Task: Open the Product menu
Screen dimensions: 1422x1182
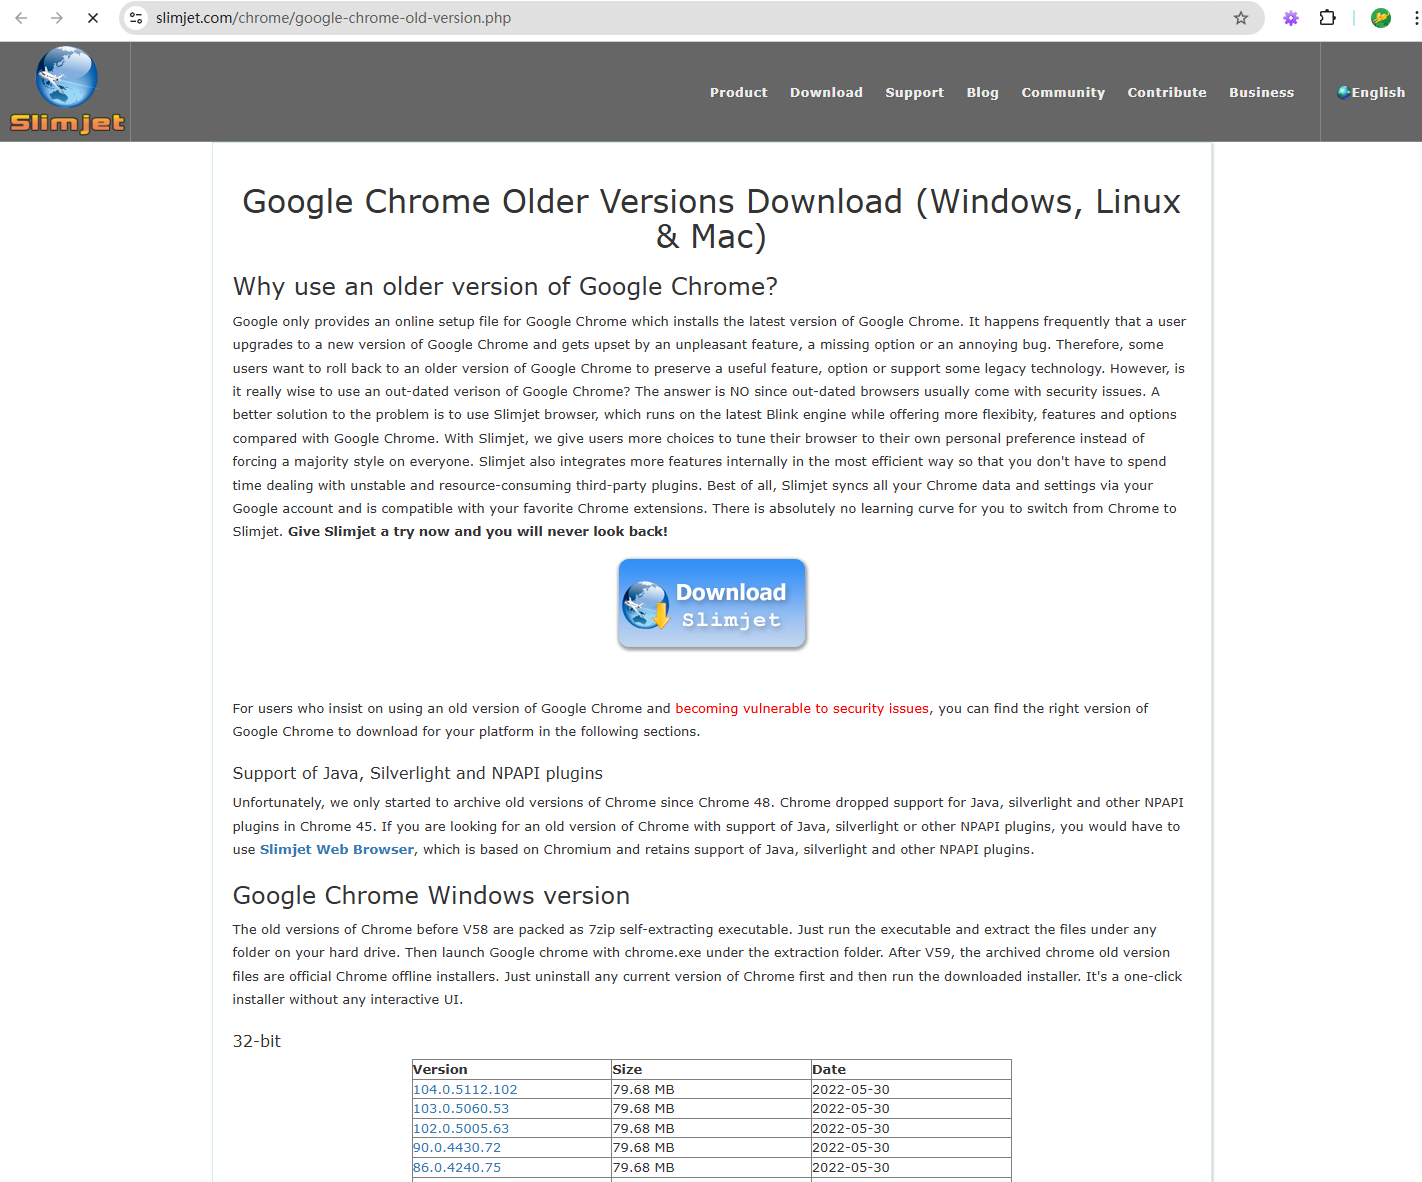Action: (x=739, y=92)
